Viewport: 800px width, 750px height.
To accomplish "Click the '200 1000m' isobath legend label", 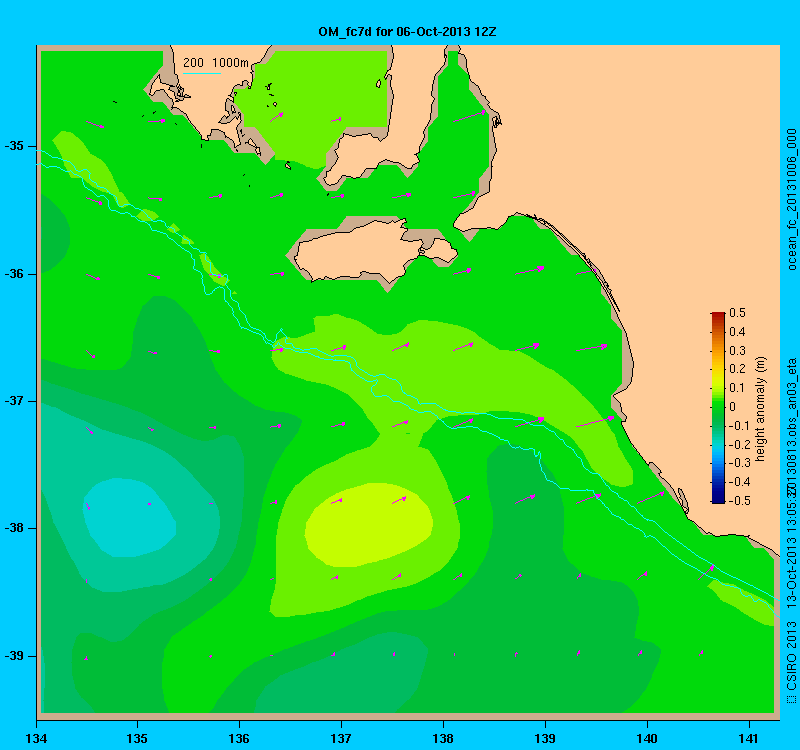I will [x=216, y=63].
